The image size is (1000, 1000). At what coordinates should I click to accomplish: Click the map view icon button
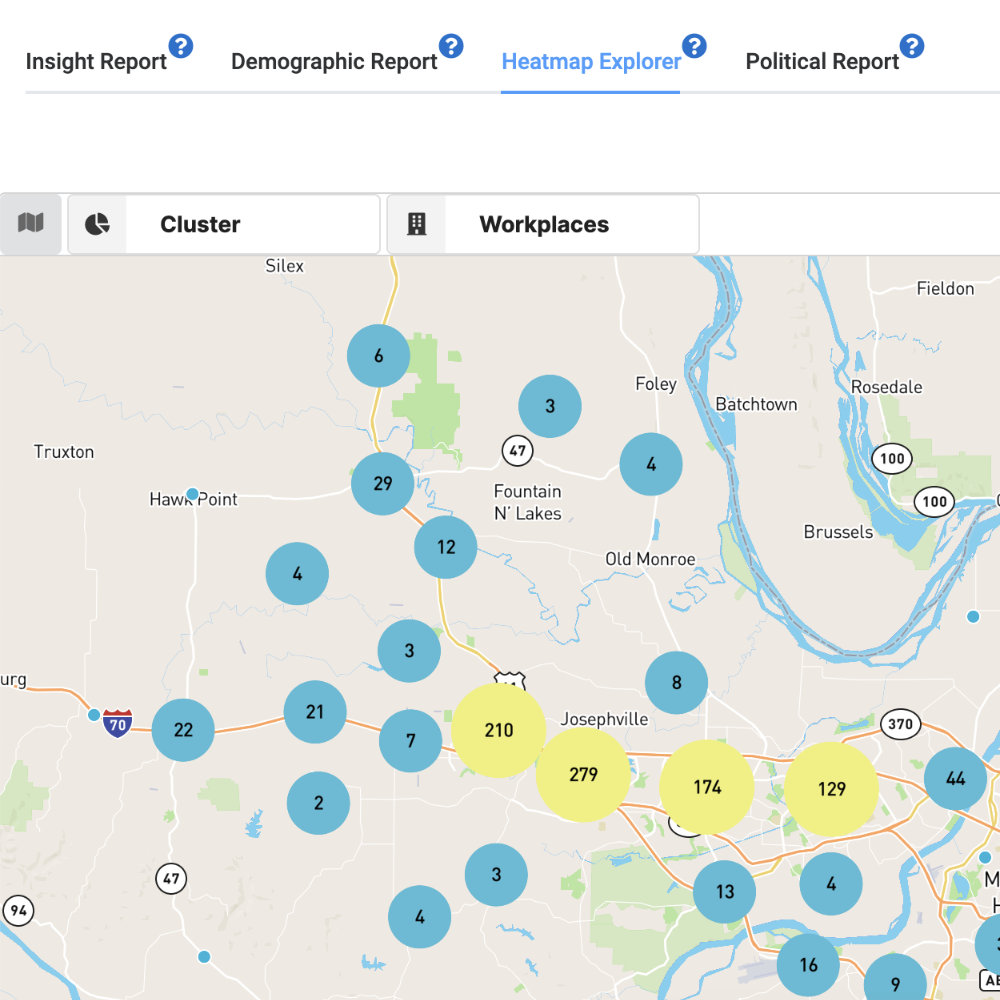click(x=31, y=223)
